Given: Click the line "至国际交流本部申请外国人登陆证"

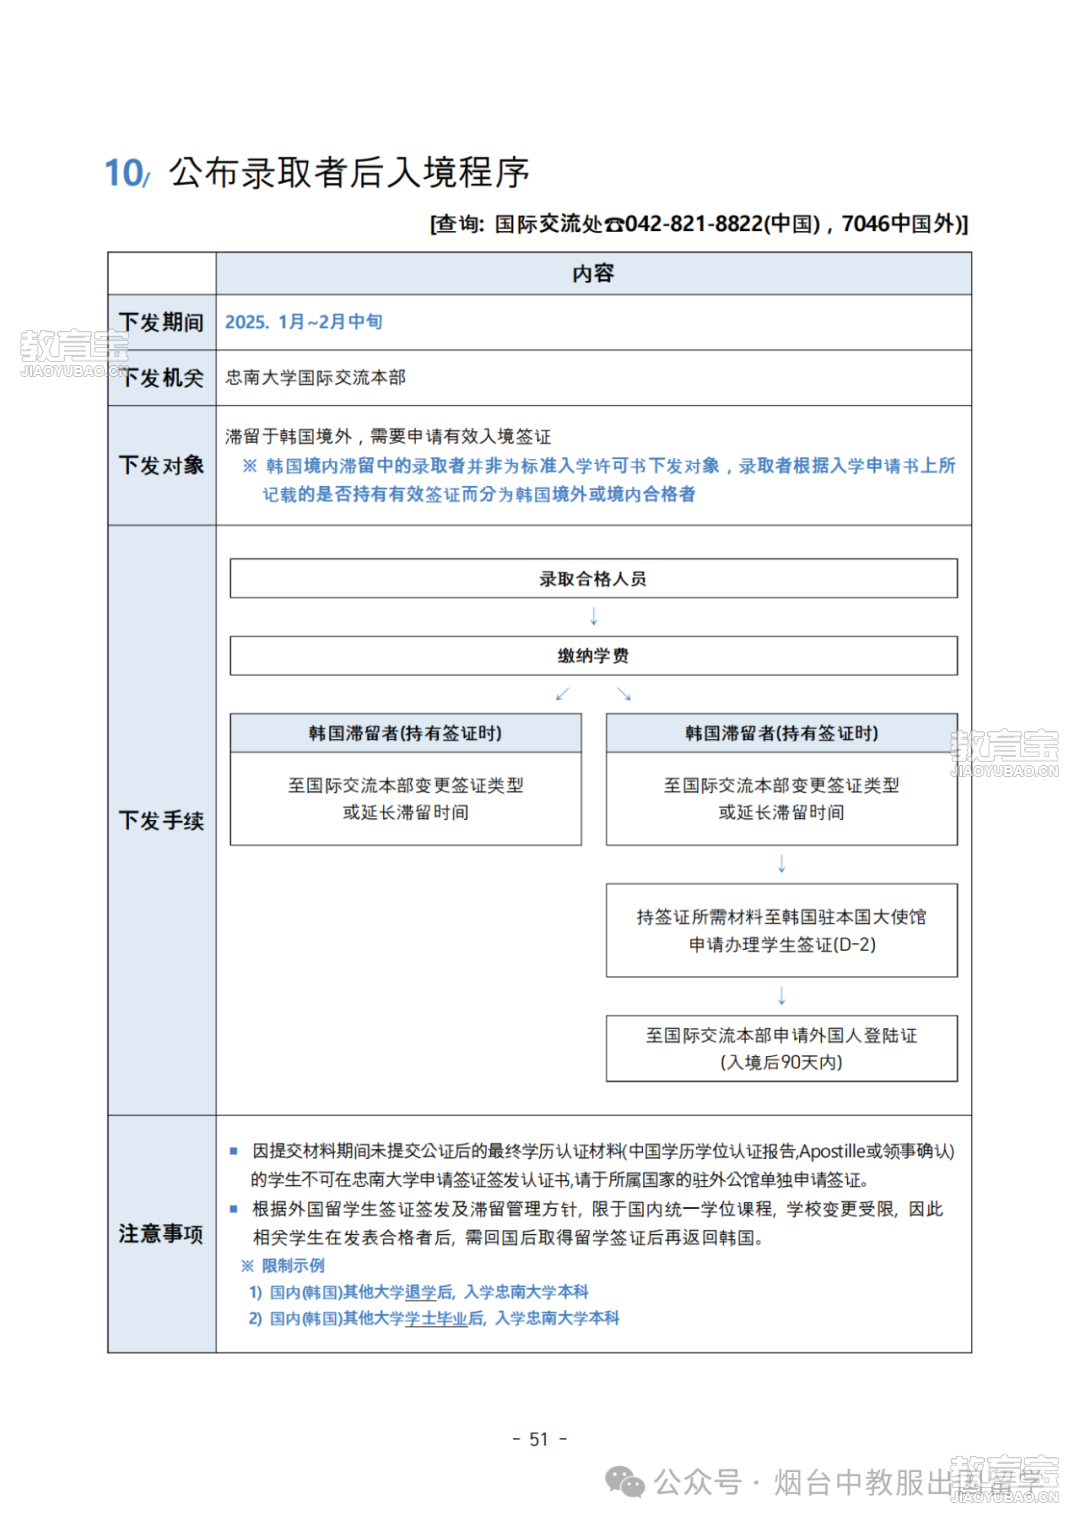Looking at the screenshot, I should pos(781,1035).
